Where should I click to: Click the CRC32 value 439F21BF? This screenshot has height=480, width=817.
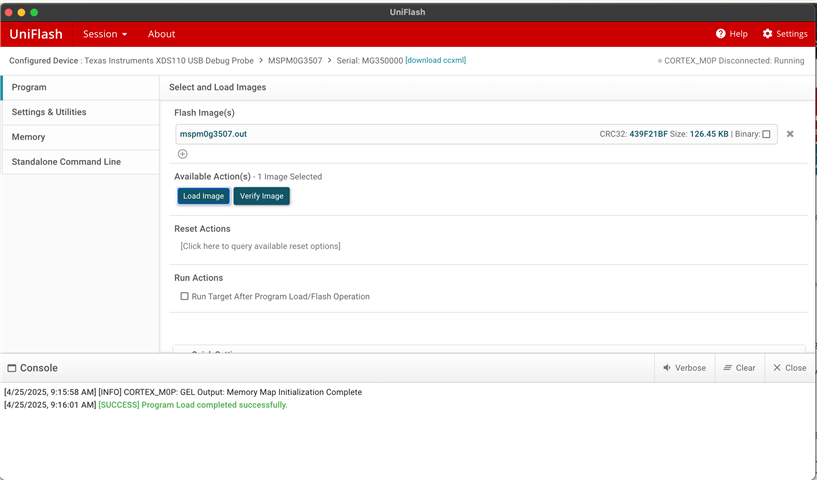pyautogui.click(x=648, y=134)
